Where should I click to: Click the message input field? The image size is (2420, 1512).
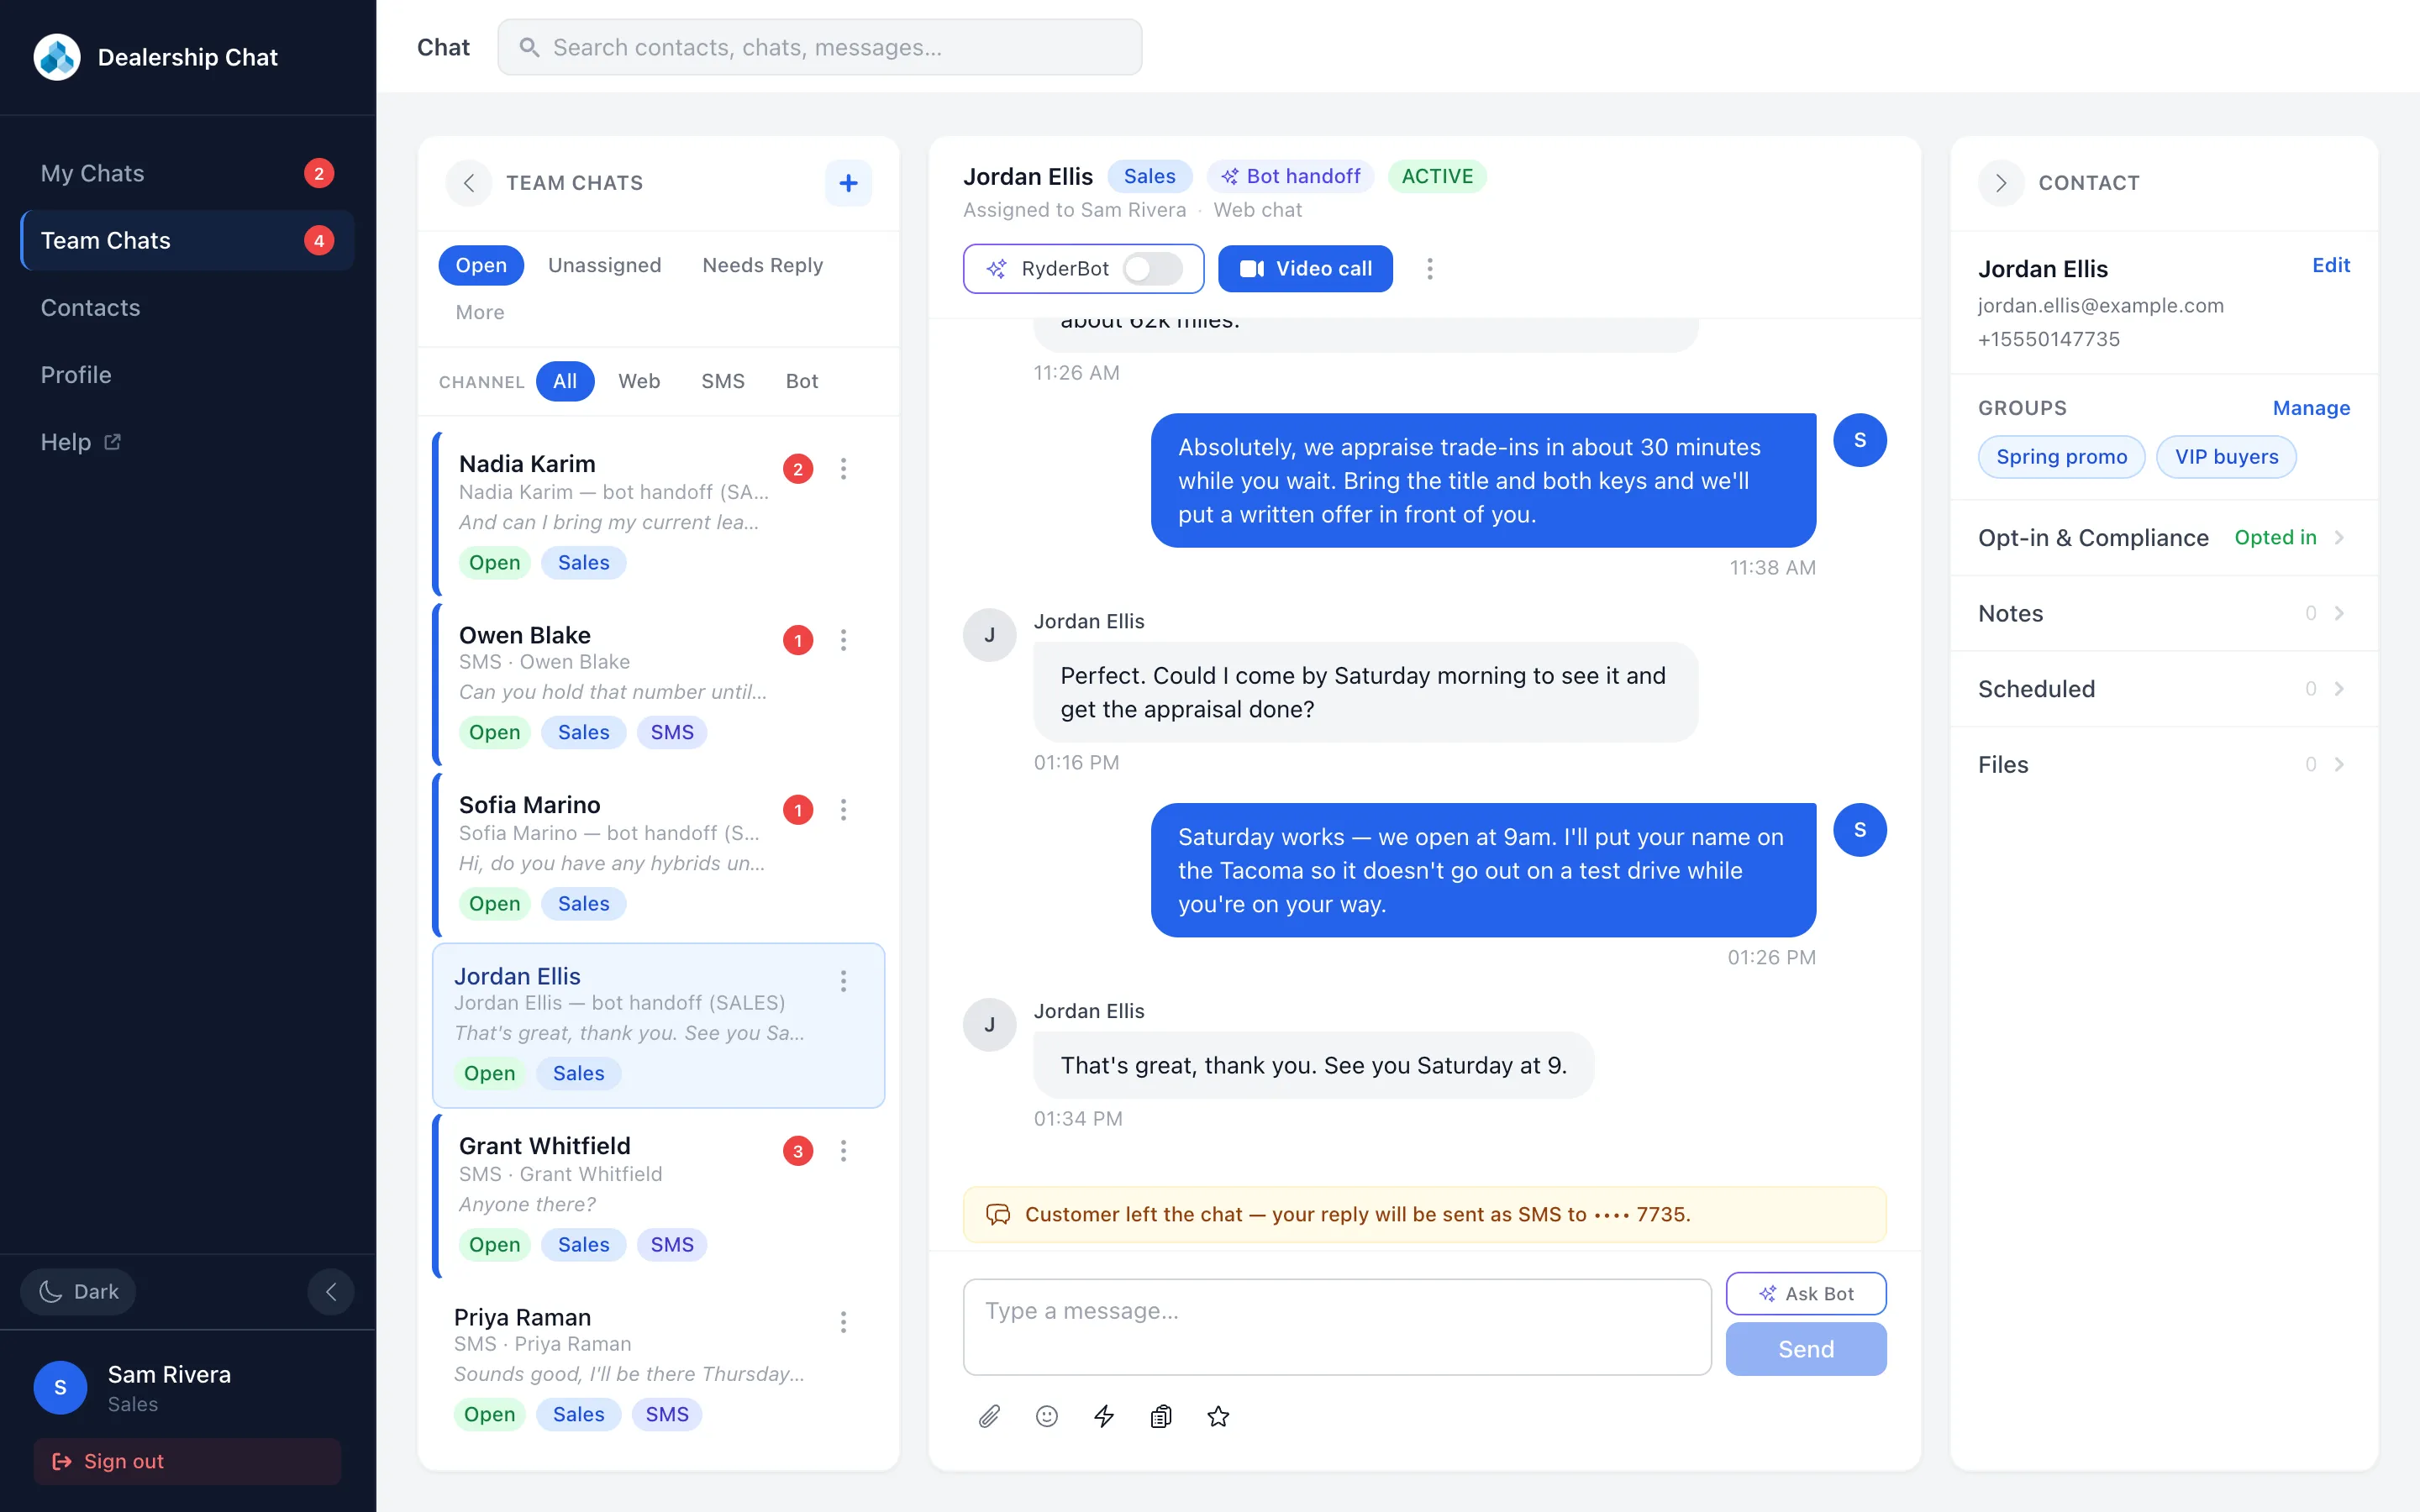coord(1337,1327)
